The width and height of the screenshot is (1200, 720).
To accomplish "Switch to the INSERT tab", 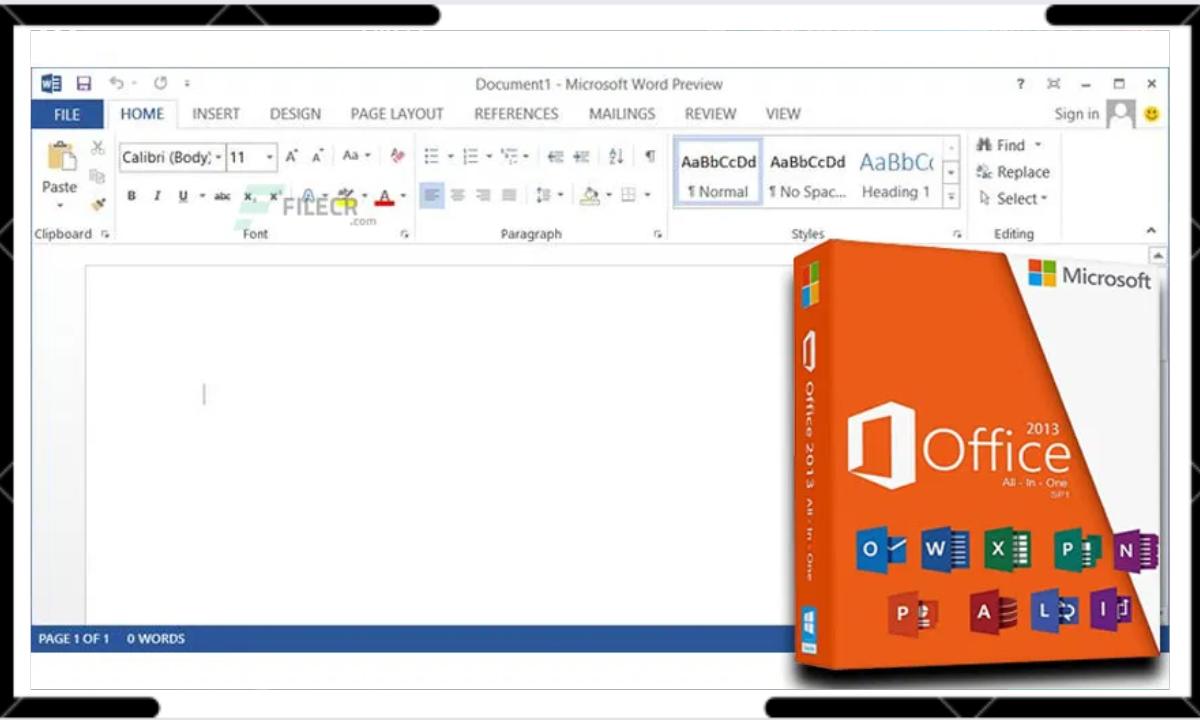I will (x=216, y=114).
